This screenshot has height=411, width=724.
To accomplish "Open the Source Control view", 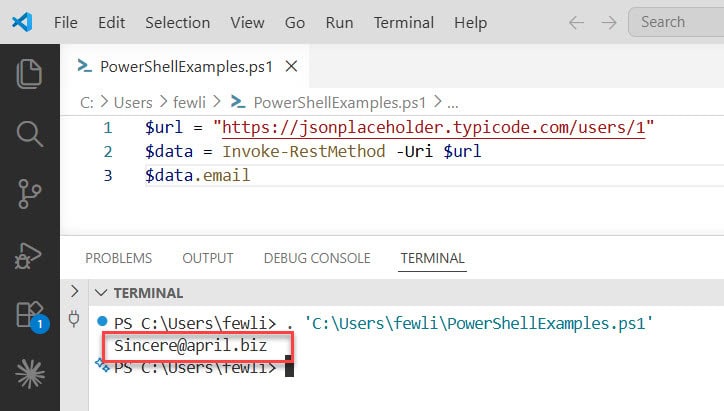I will pyautogui.click(x=30, y=193).
